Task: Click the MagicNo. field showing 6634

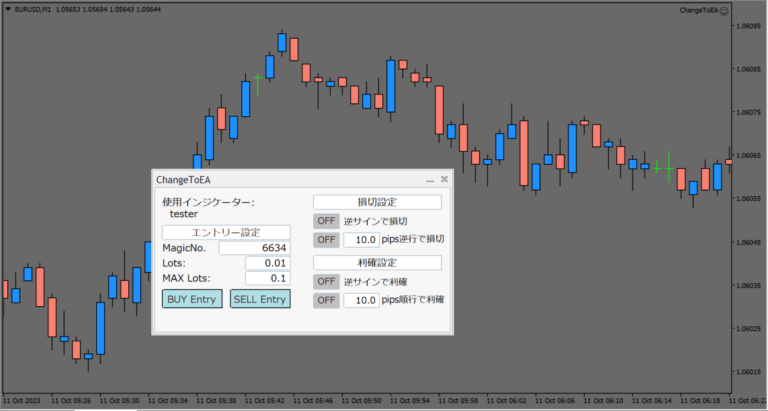Action: [254, 248]
